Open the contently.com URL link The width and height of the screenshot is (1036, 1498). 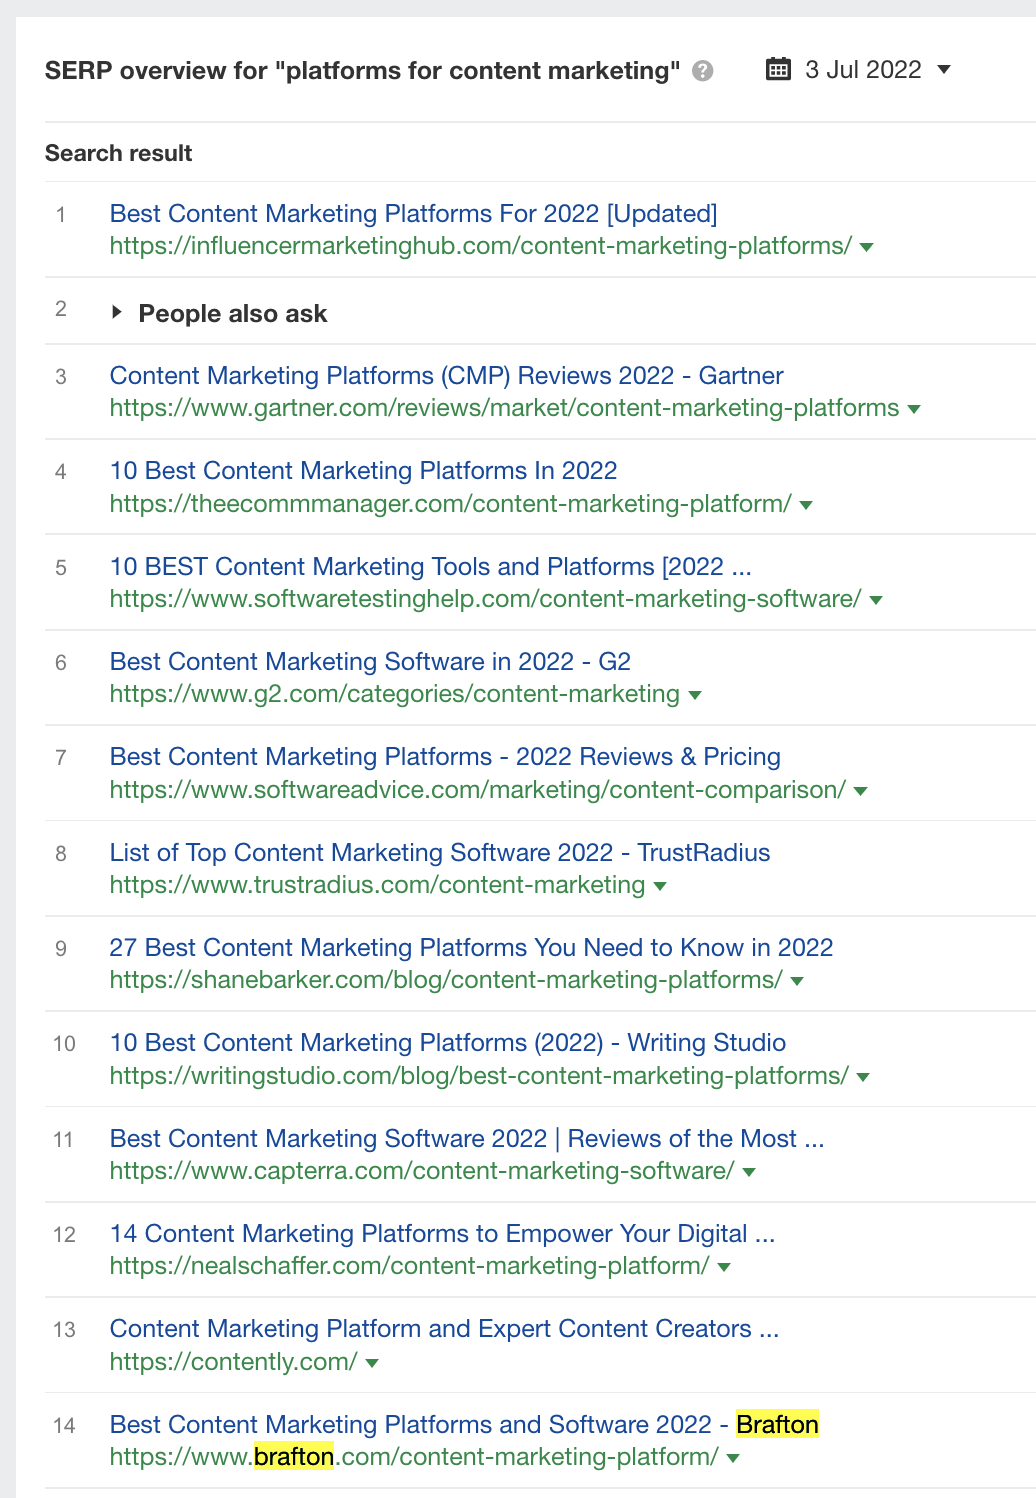pyautogui.click(x=233, y=1362)
